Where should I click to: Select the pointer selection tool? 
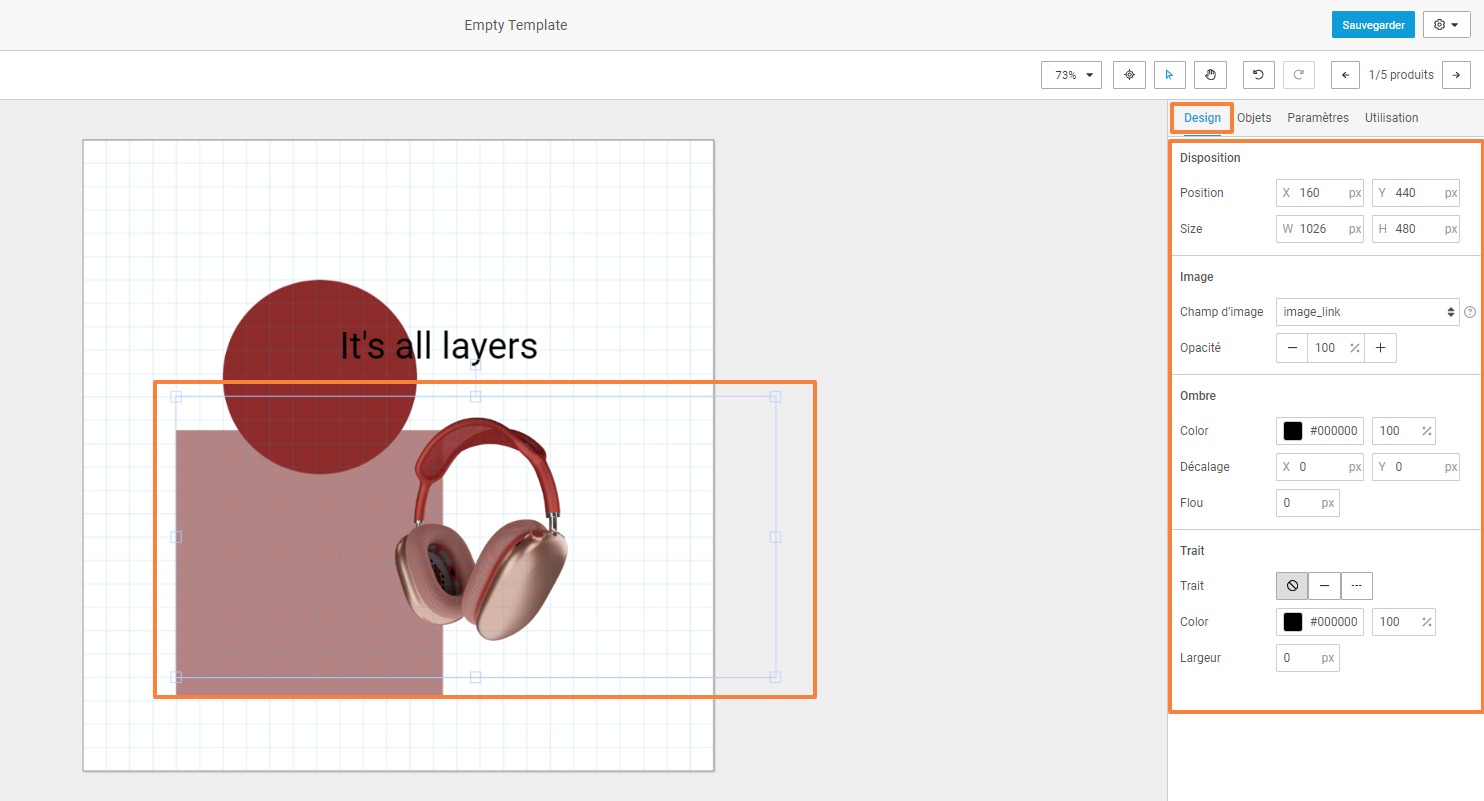coord(1169,75)
